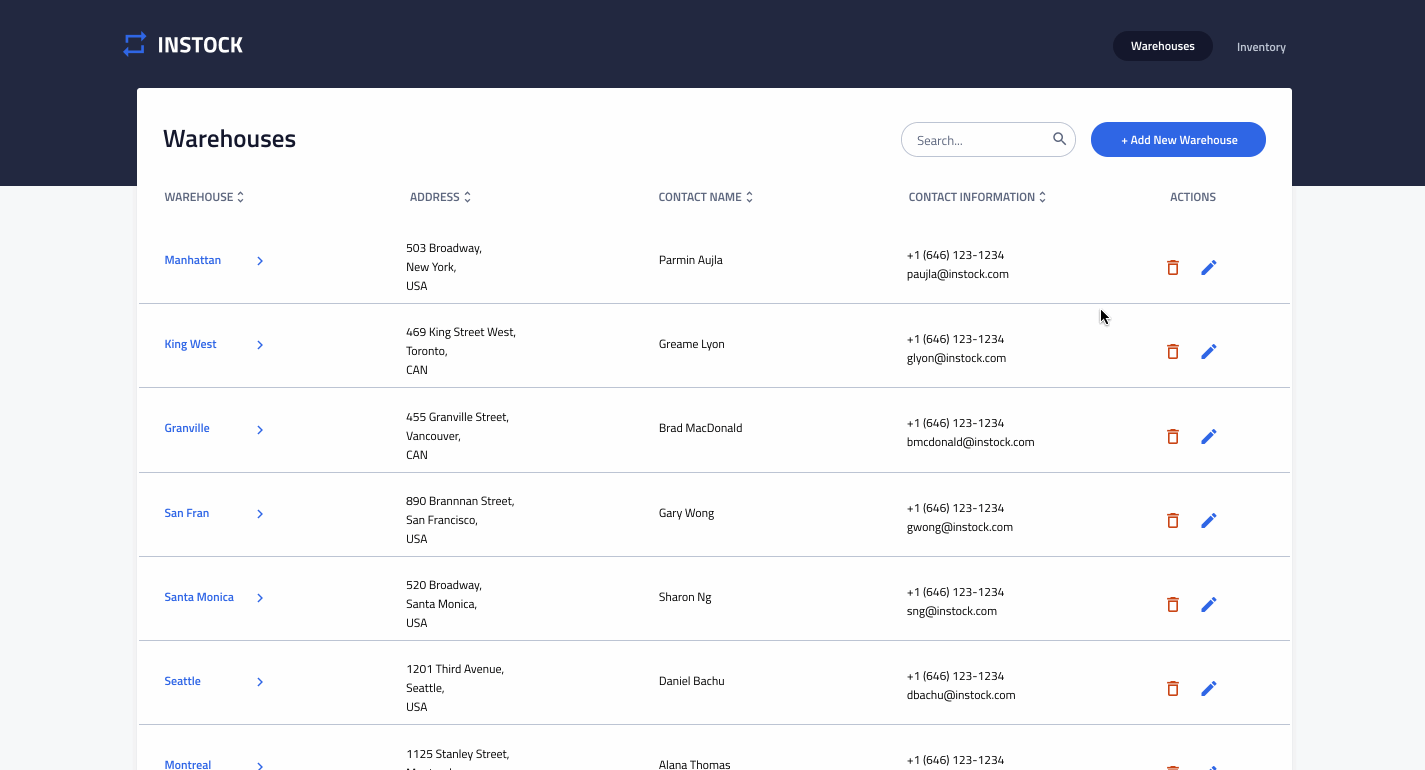Open the Manhattan warehouse link

coord(193,260)
